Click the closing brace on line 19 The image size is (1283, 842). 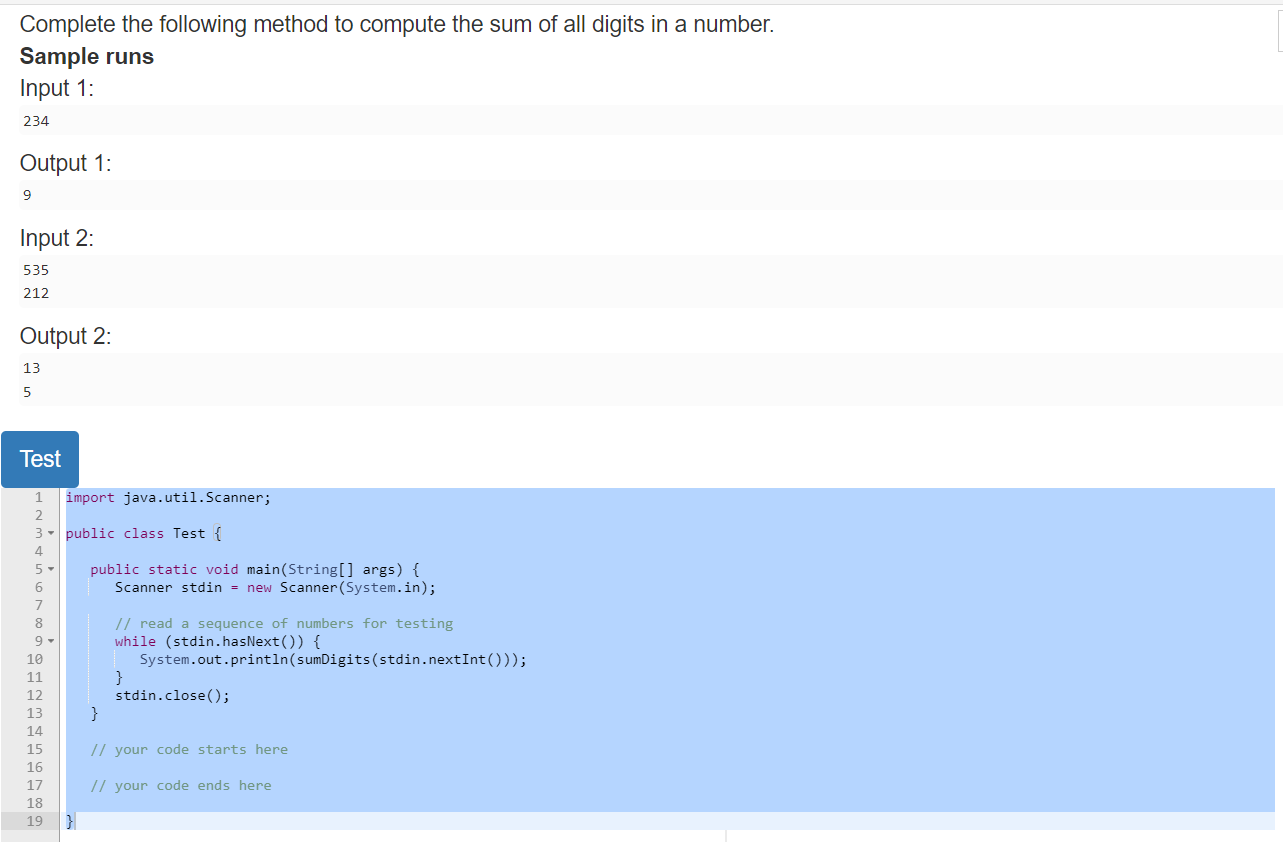(68, 820)
